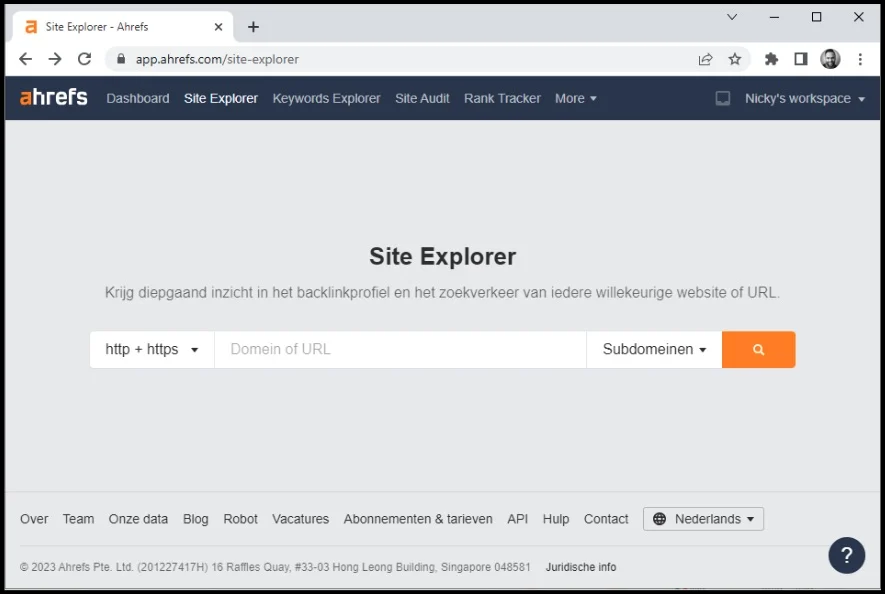Click the Domein of URL input field

[x=400, y=350]
